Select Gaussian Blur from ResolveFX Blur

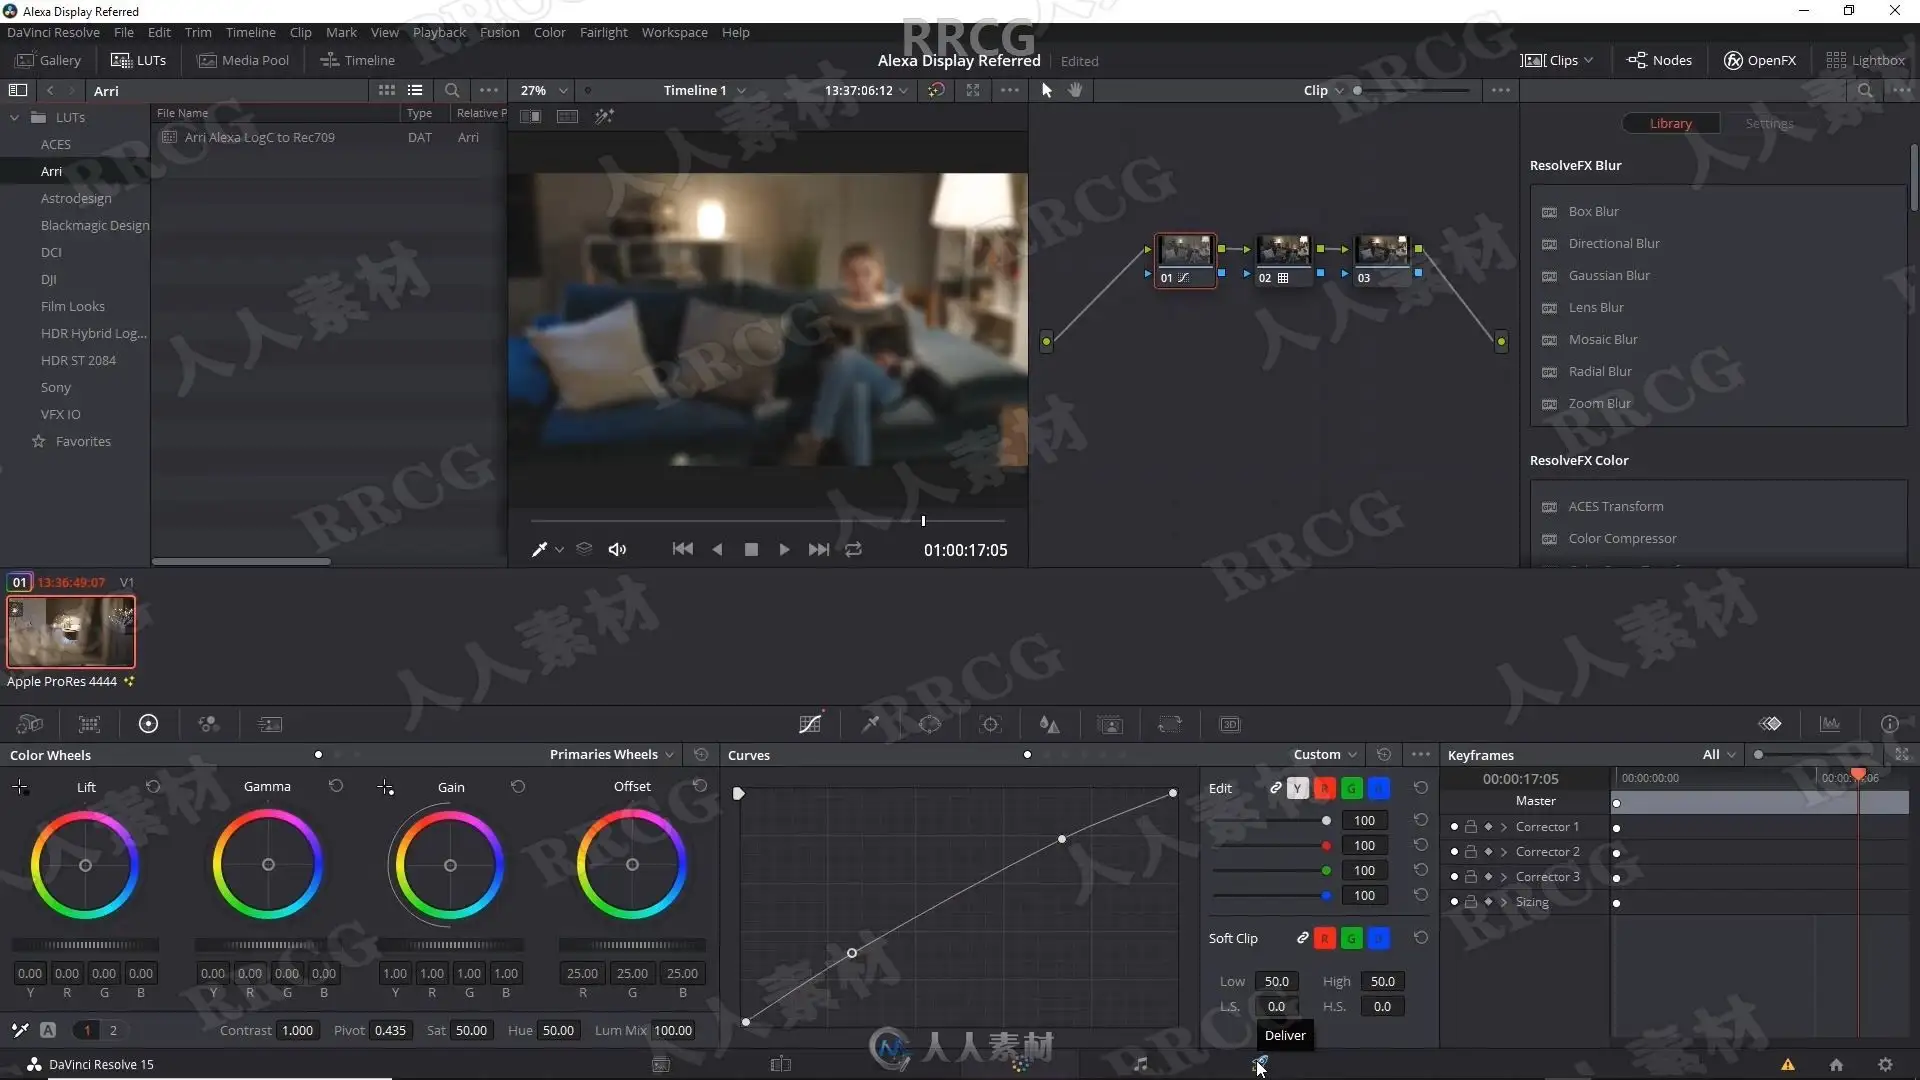coord(1609,275)
